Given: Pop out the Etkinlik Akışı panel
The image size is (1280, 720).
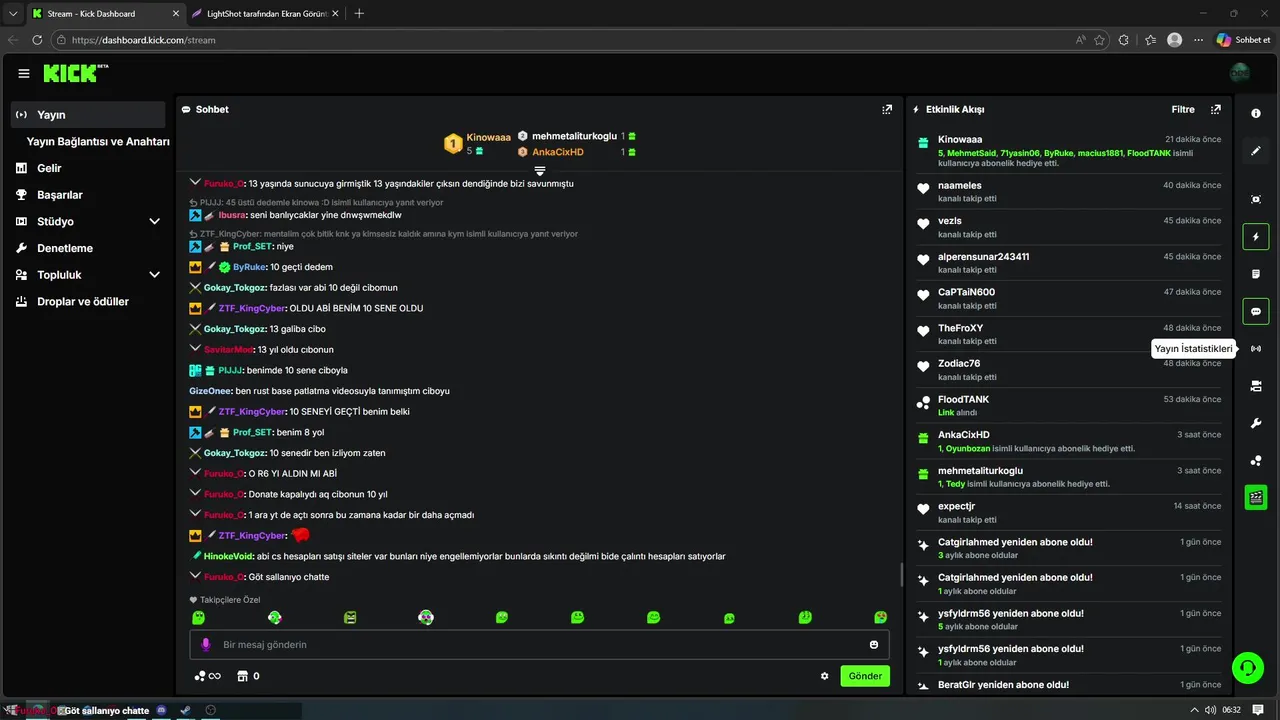Looking at the screenshot, I should pyautogui.click(x=1216, y=110).
